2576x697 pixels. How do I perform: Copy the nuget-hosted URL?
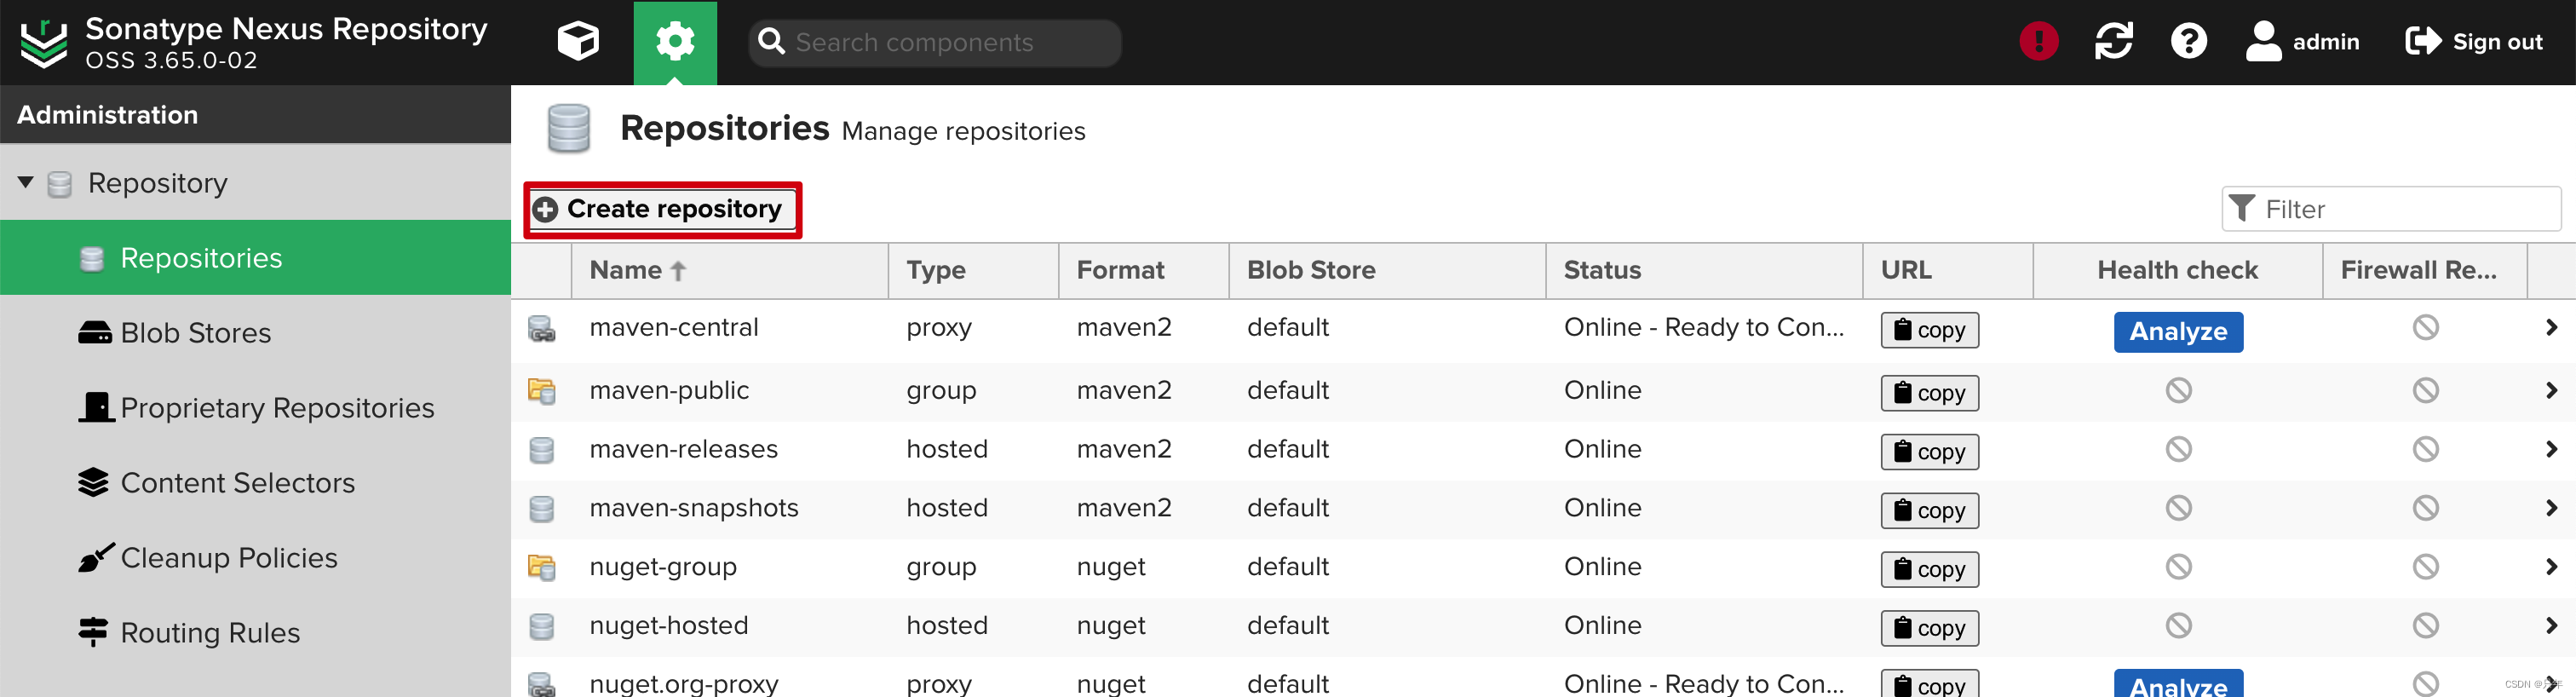tap(1929, 629)
